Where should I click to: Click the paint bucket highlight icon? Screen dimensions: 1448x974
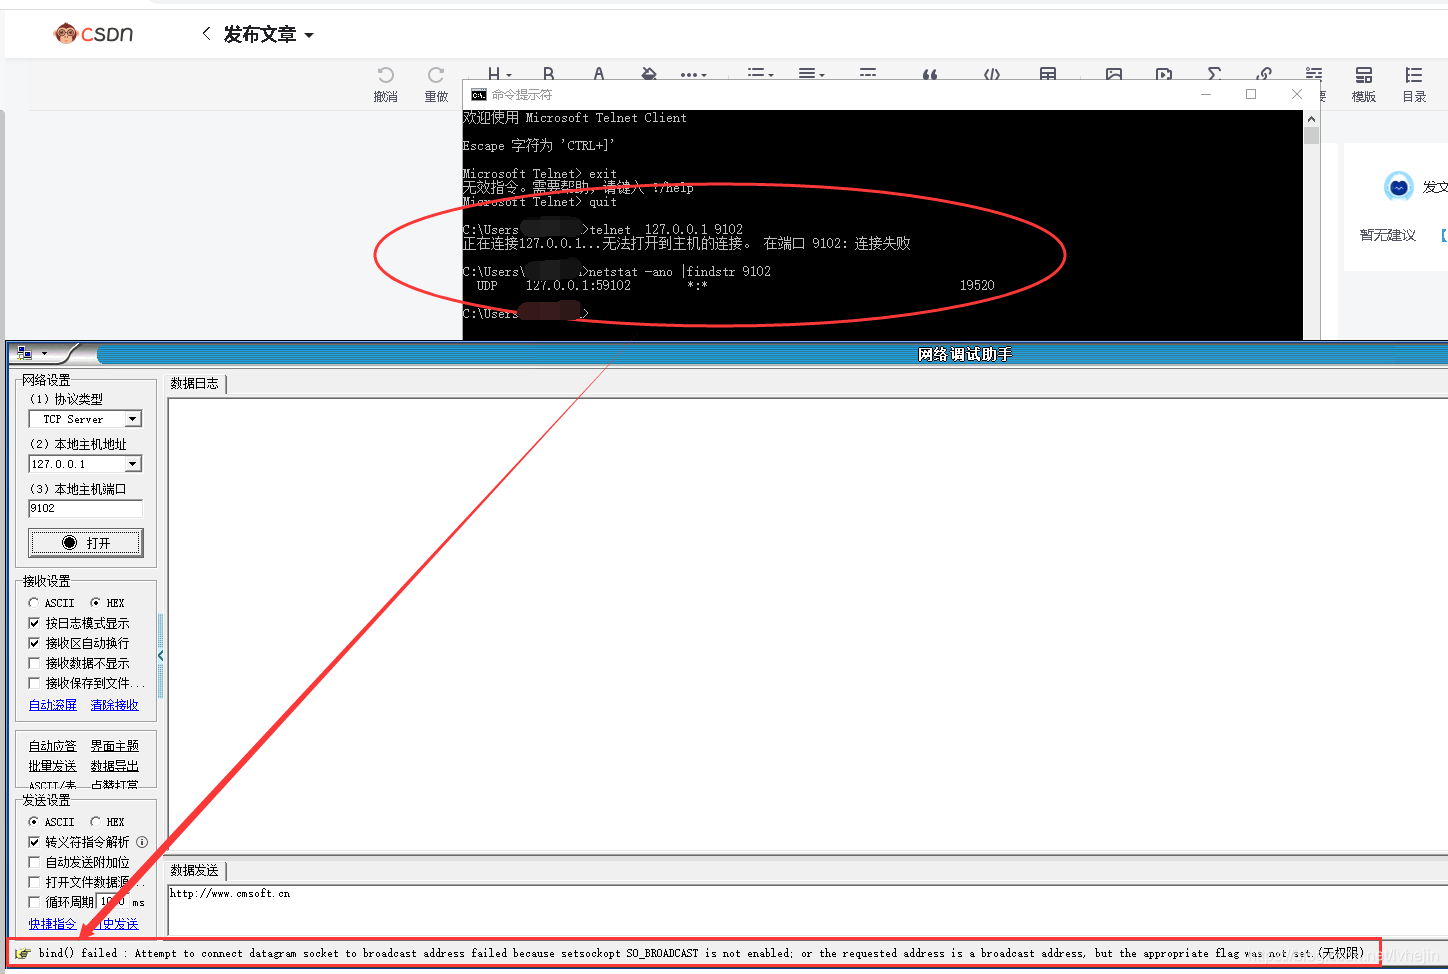point(648,74)
